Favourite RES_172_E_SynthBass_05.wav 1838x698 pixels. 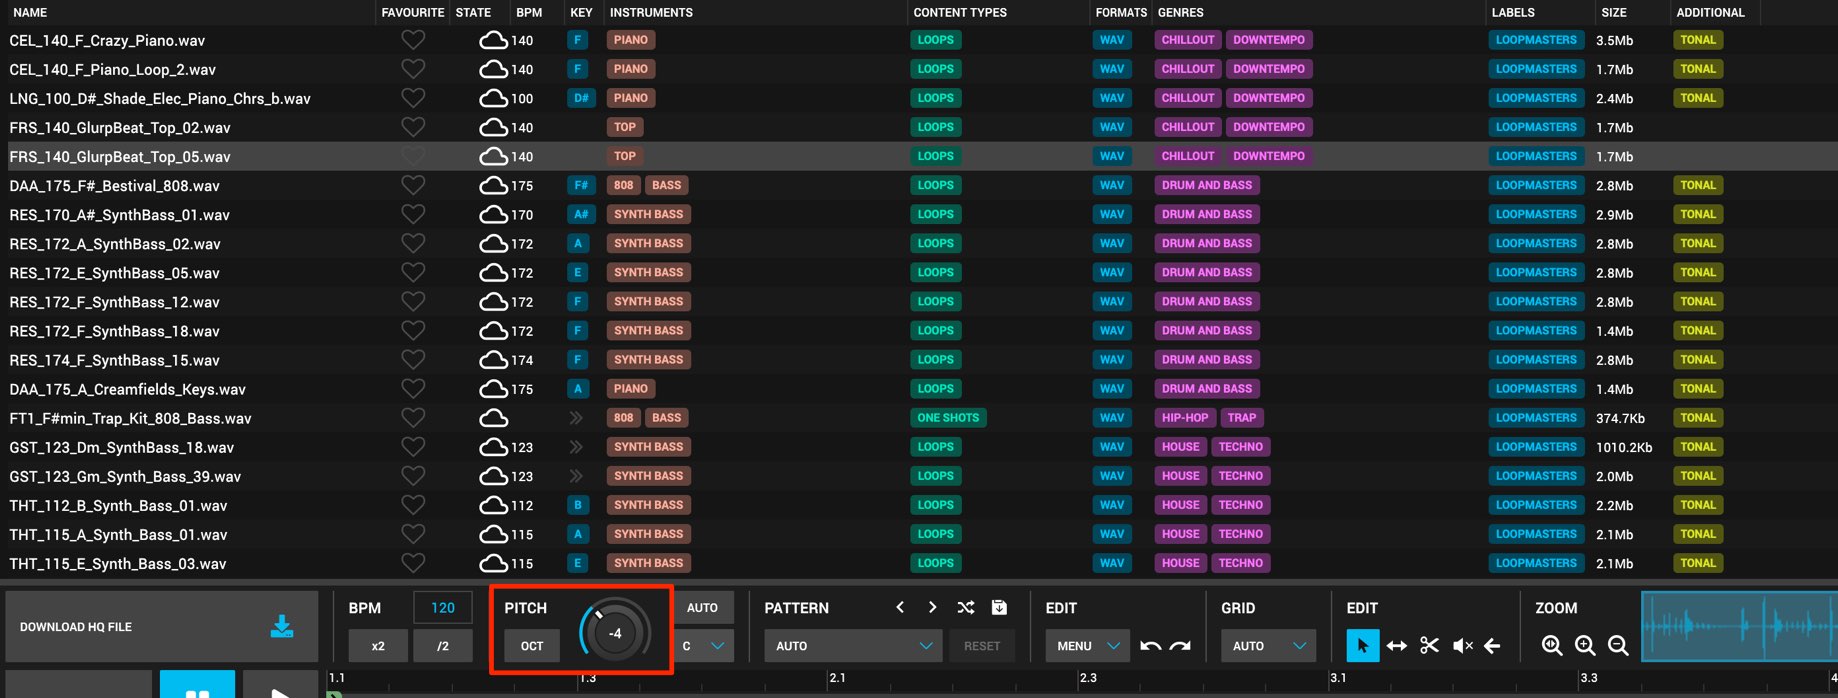pyautogui.click(x=413, y=272)
